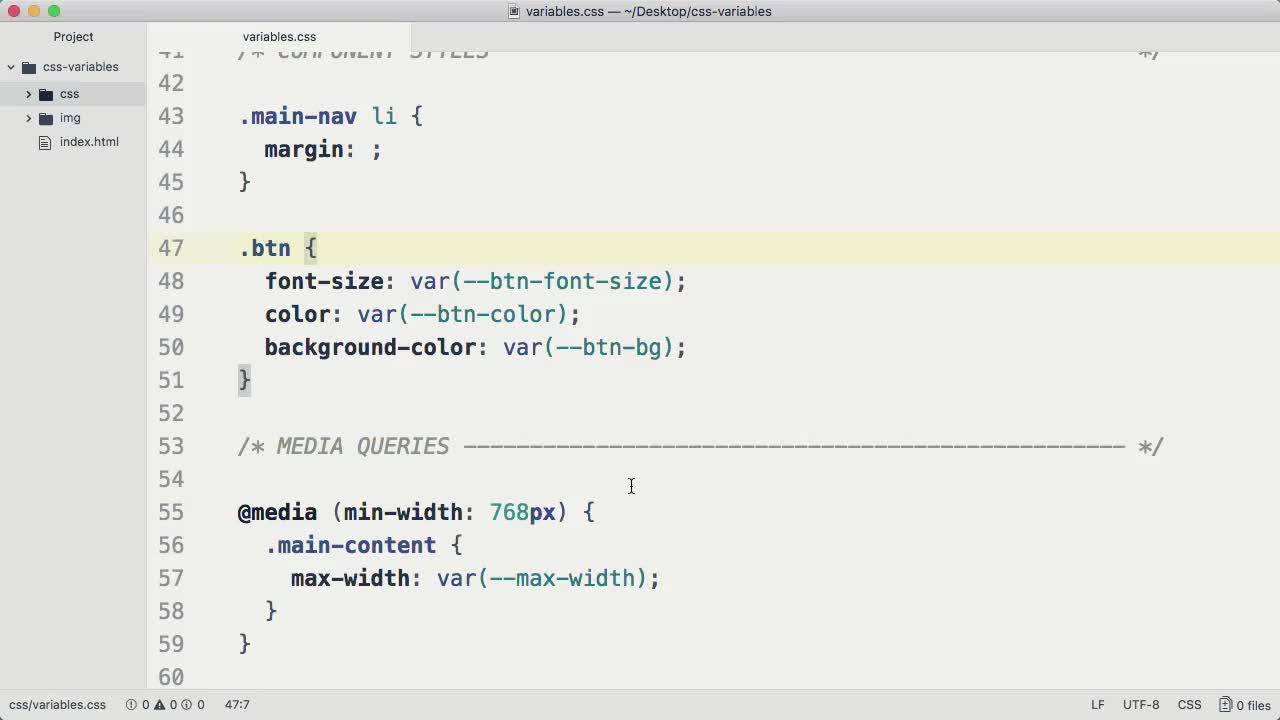Open the LF line-ending selector
1280x720 pixels.
coord(1097,704)
